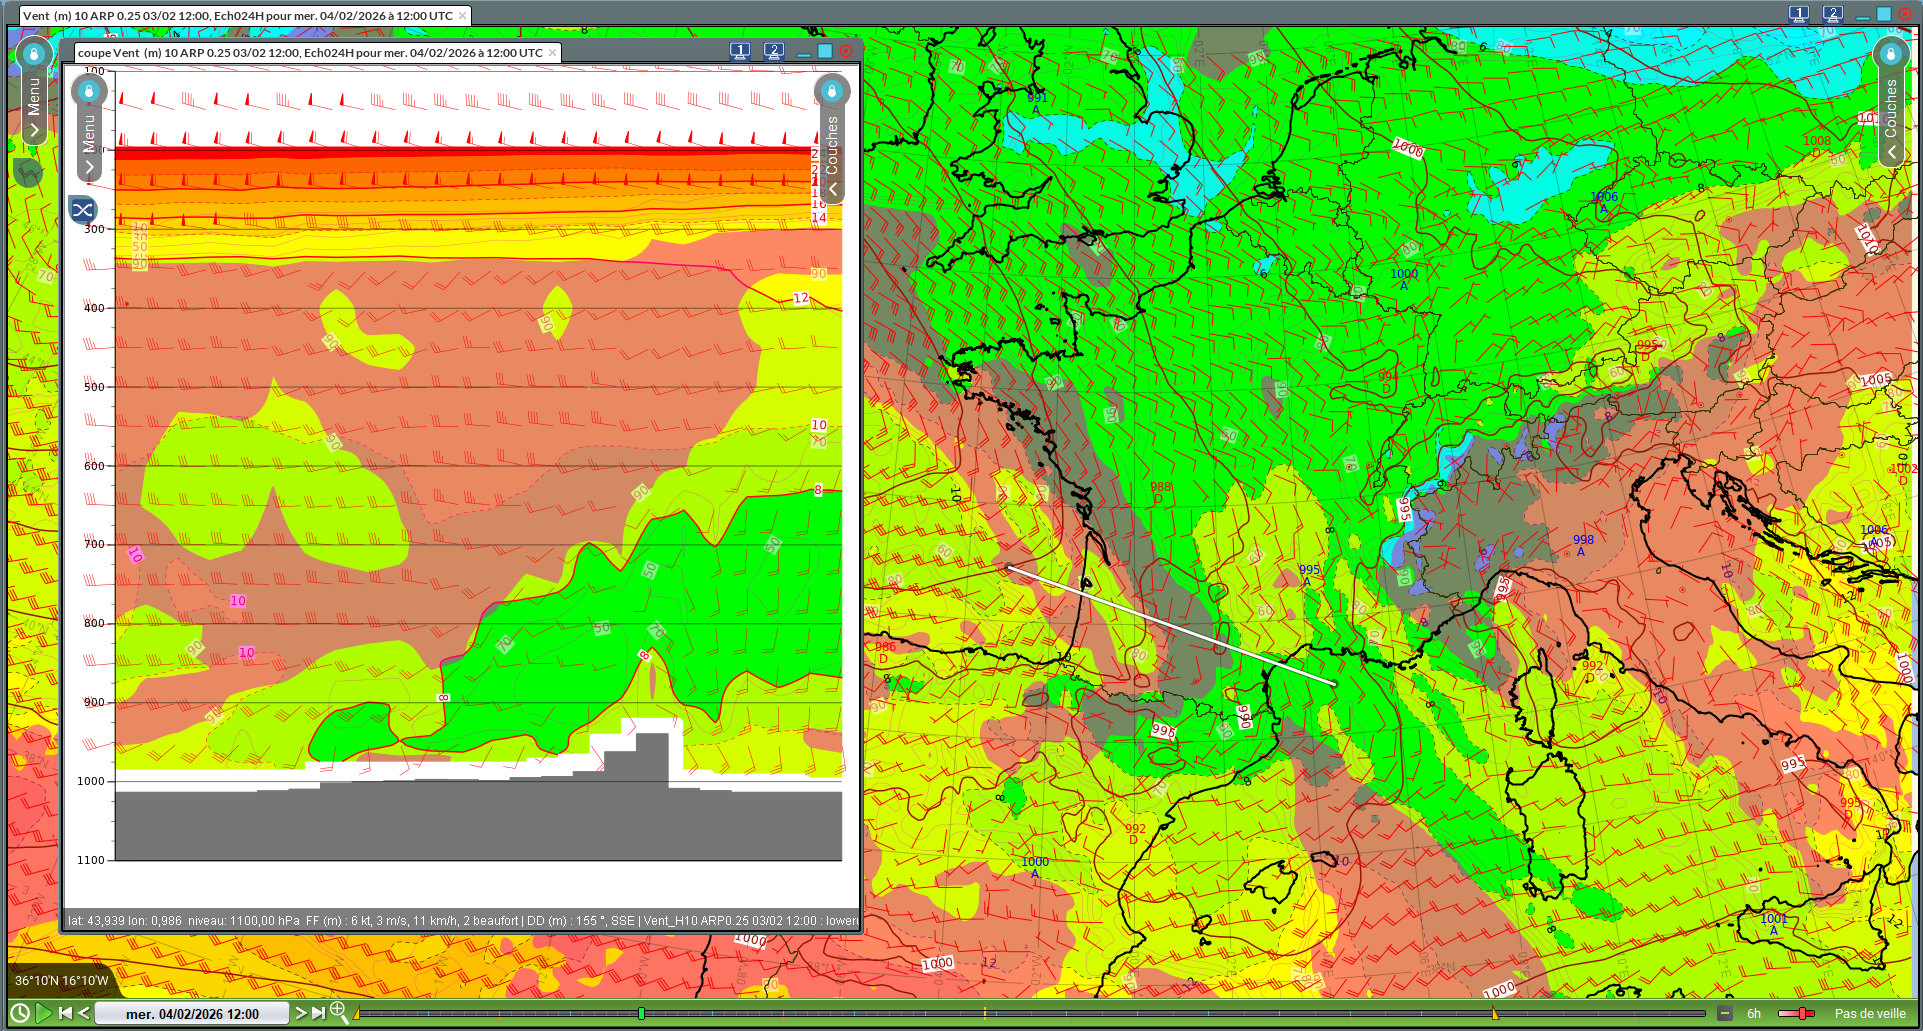Expand the cross-section Couches panel
Screen dimensions: 1923x1031
tap(831, 189)
